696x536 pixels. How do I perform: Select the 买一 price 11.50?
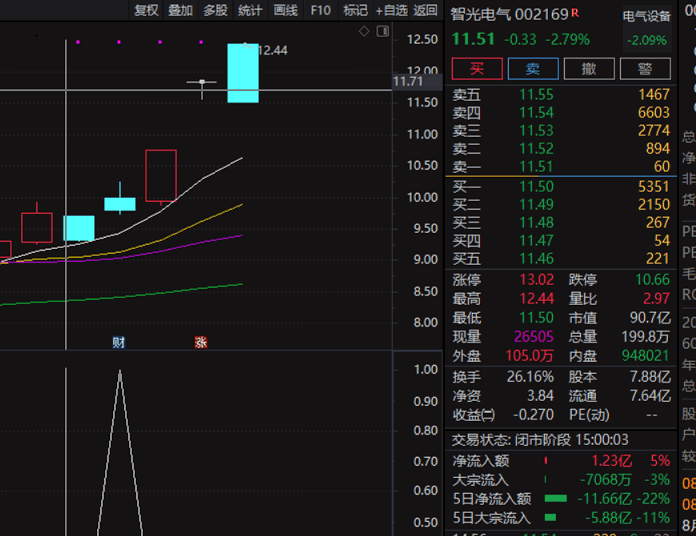536,186
